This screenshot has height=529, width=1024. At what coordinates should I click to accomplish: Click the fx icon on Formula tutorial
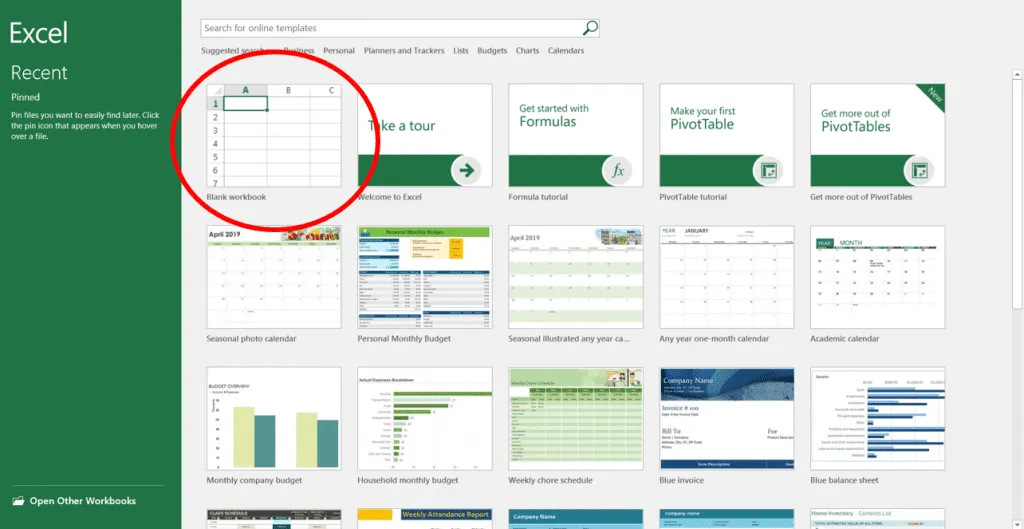[617, 171]
